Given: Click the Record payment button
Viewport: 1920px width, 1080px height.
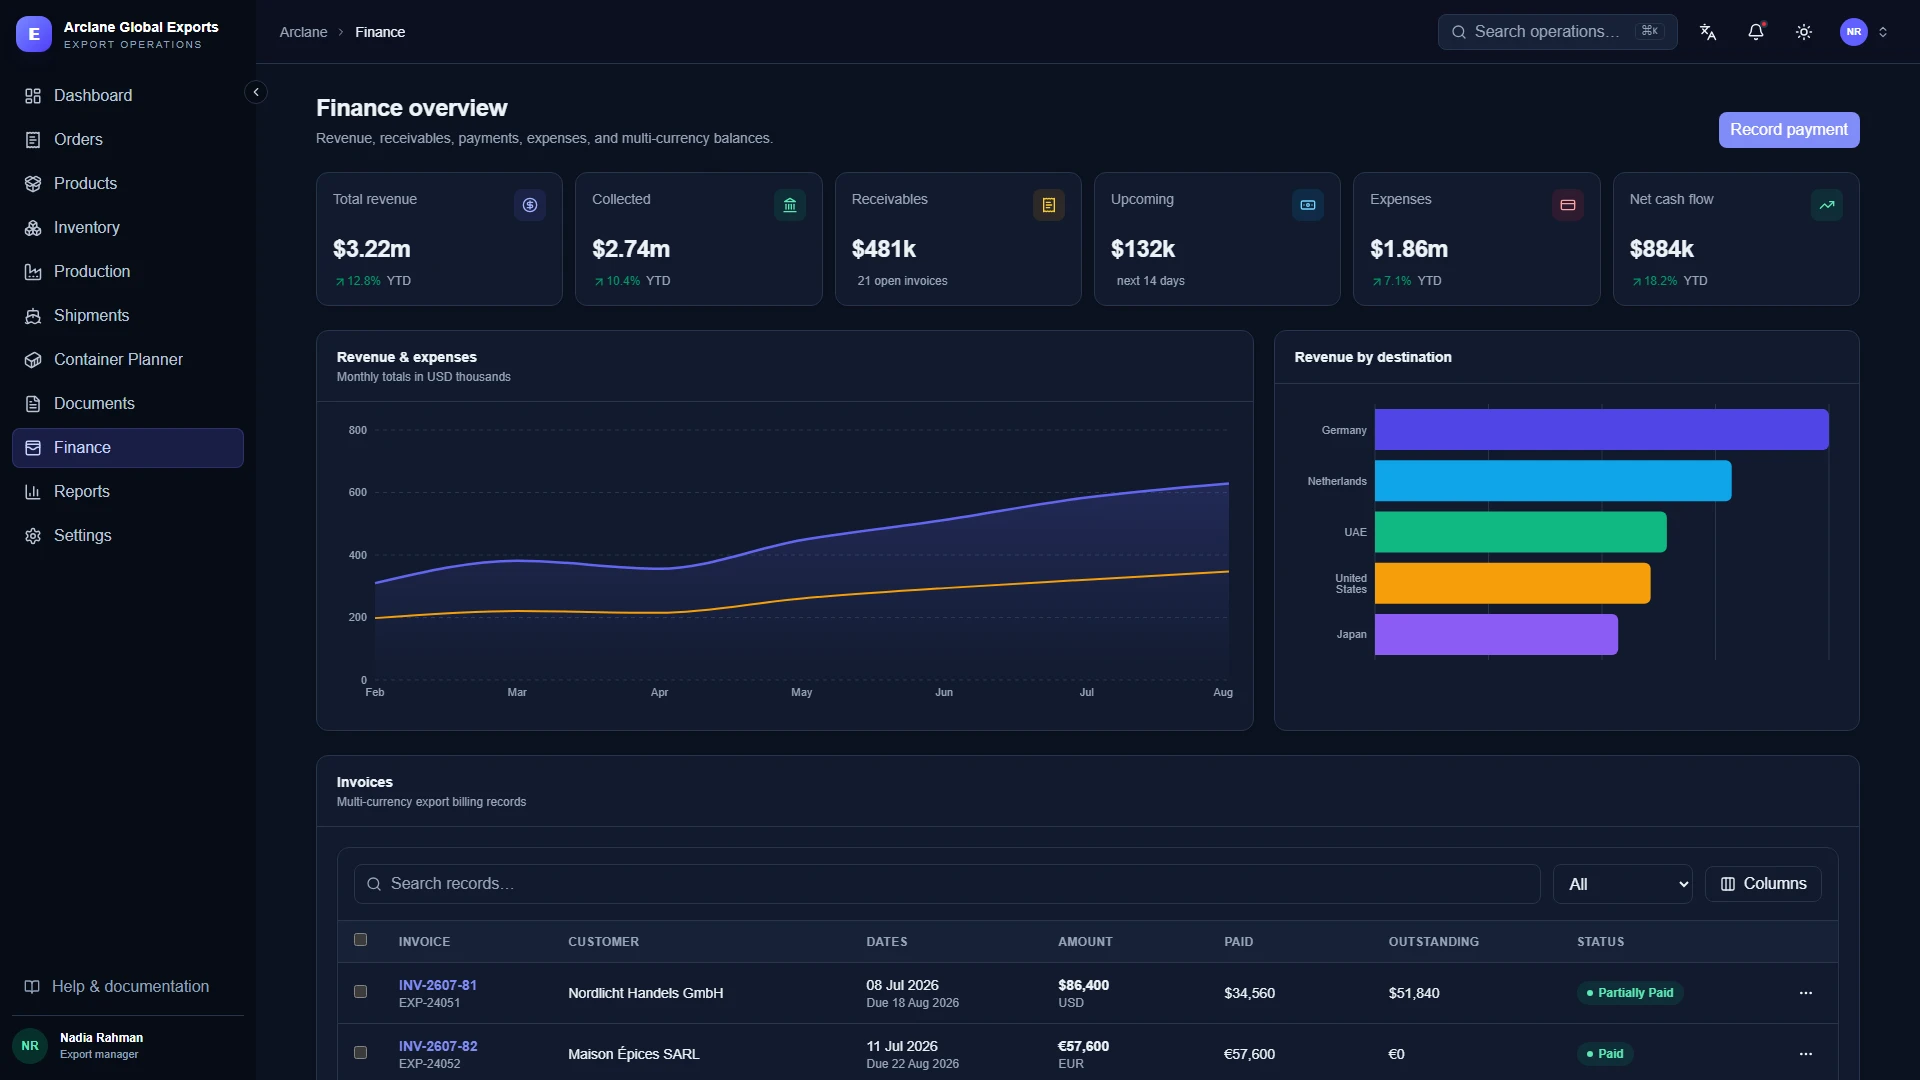Looking at the screenshot, I should coord(1789,130).
